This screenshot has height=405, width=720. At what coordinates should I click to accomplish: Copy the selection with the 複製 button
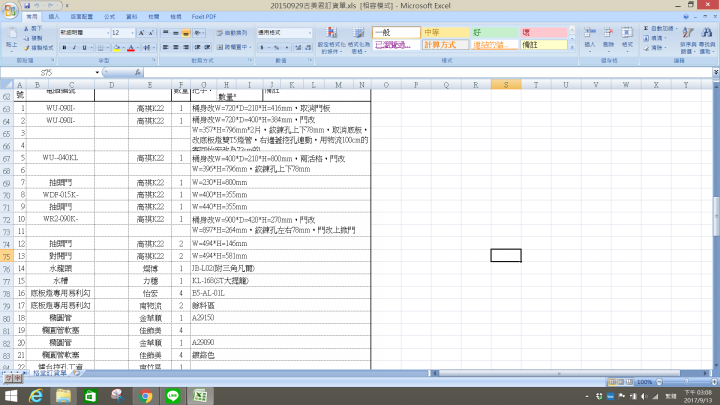pos(33,38)
